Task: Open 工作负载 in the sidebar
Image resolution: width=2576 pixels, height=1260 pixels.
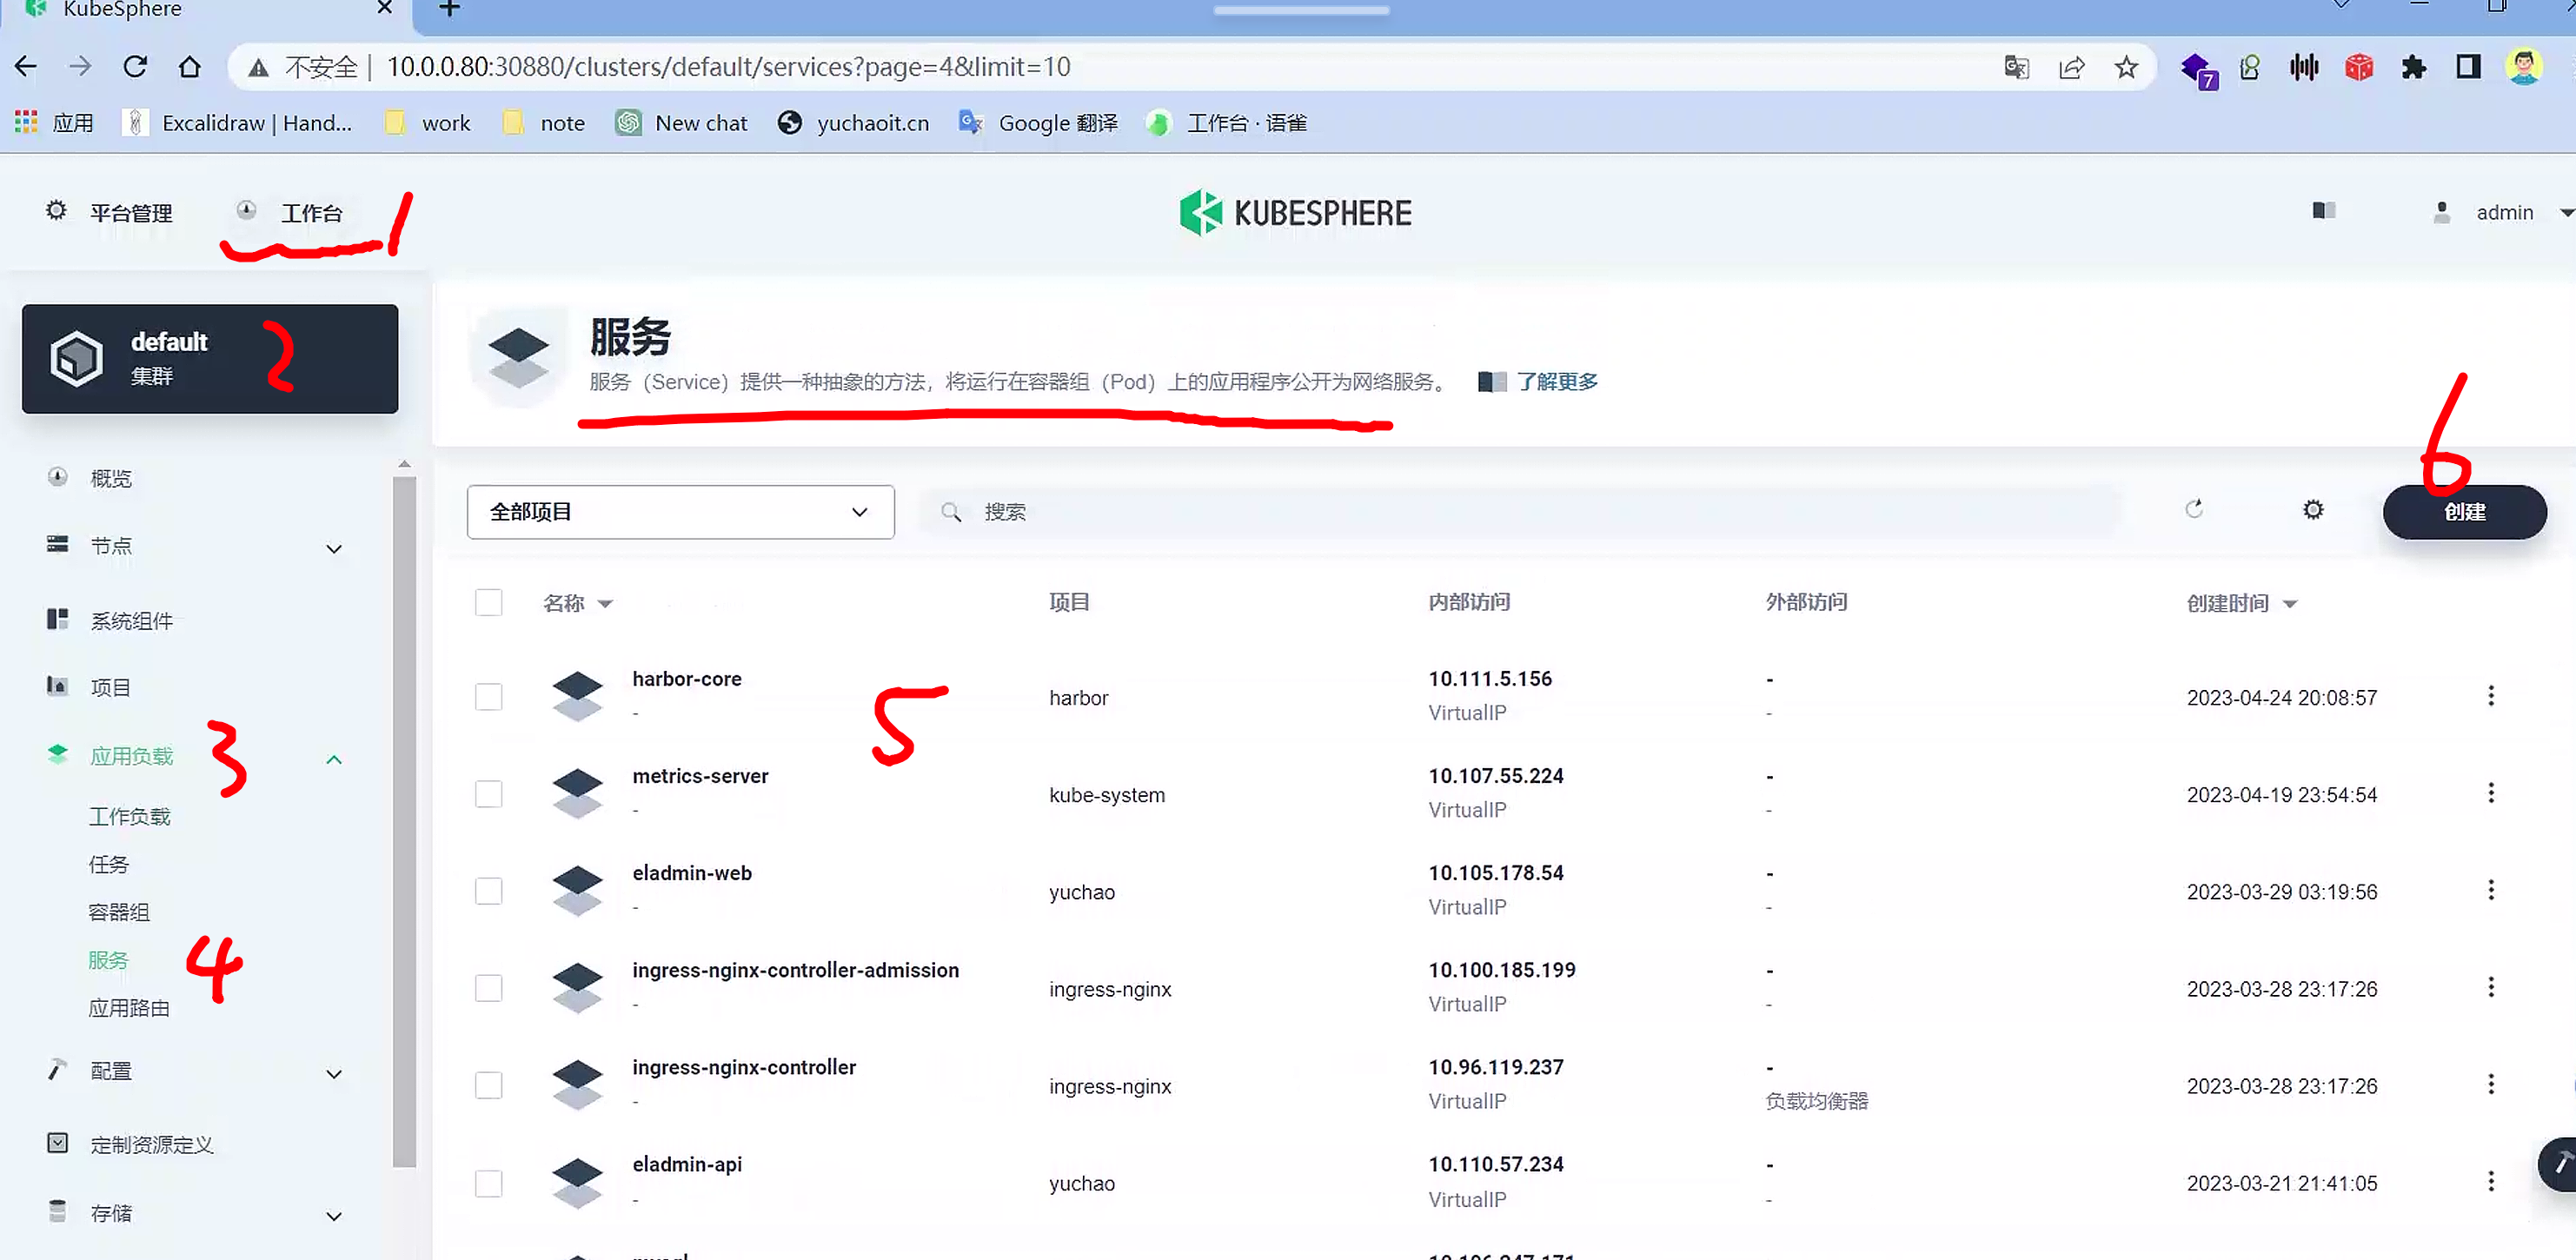Action: click(x=129, y=816)
